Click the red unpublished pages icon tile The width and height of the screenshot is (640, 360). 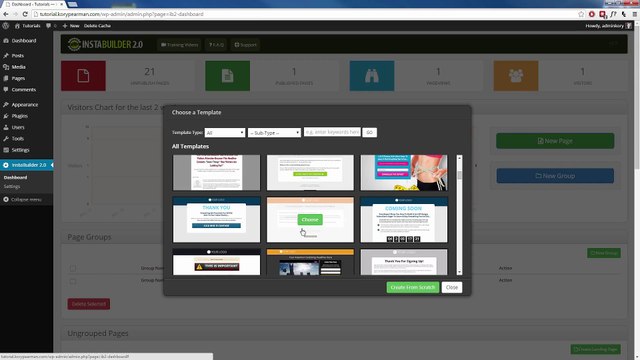pos(83,76)
